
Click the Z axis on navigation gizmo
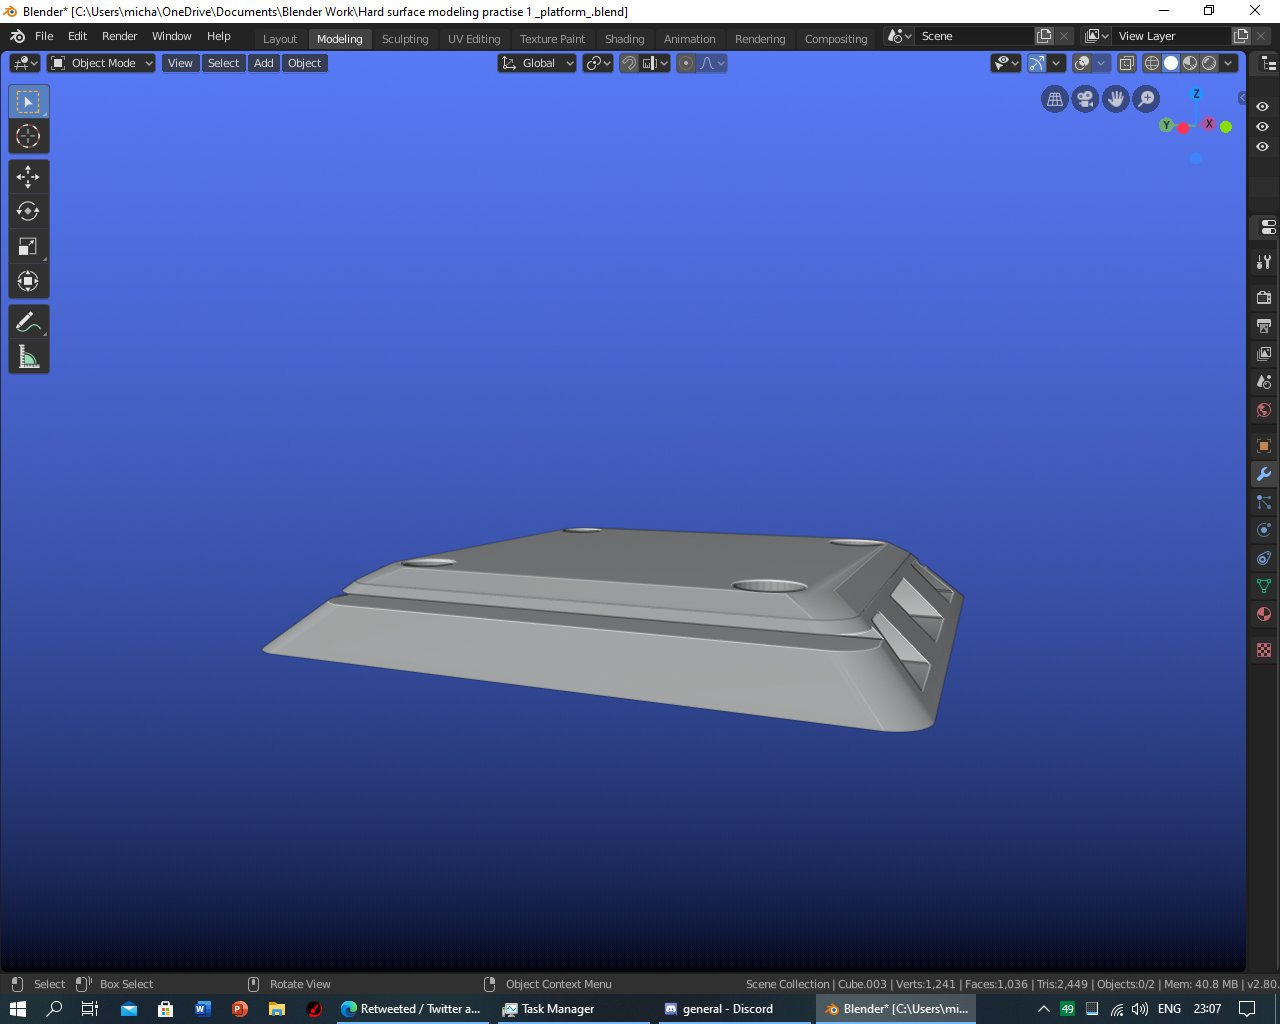[1196, 95]
